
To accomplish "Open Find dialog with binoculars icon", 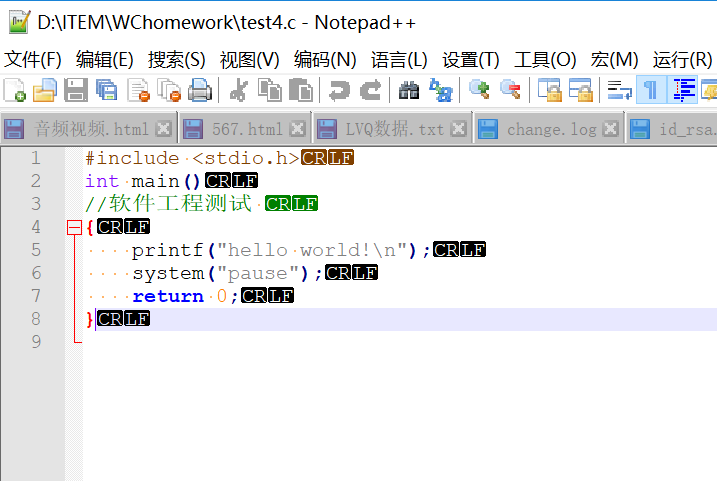I will click(409, 90).
